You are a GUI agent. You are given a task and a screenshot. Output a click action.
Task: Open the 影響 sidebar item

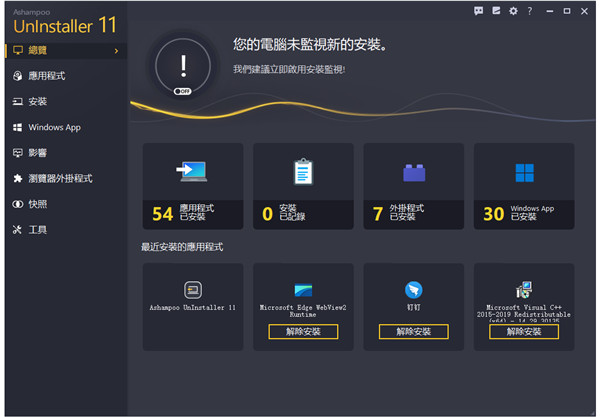(x=66, y=153)
